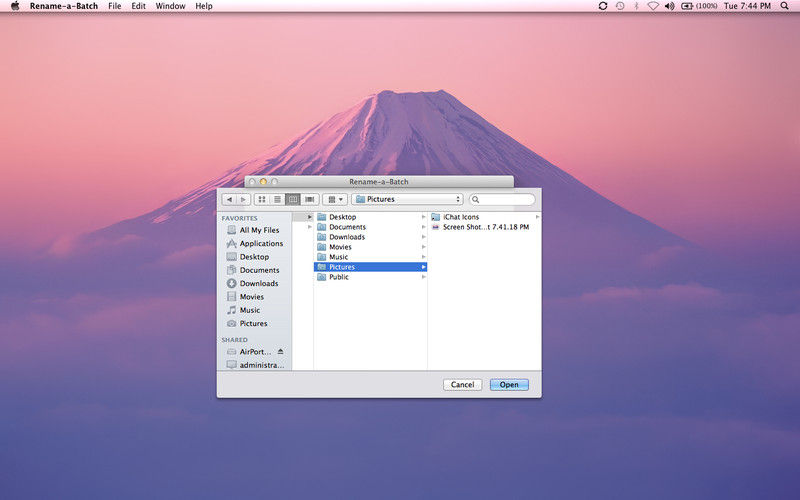800x500 pixels.
Task: Select Music in the Favorites sidebar
Action: coord(249,310)
